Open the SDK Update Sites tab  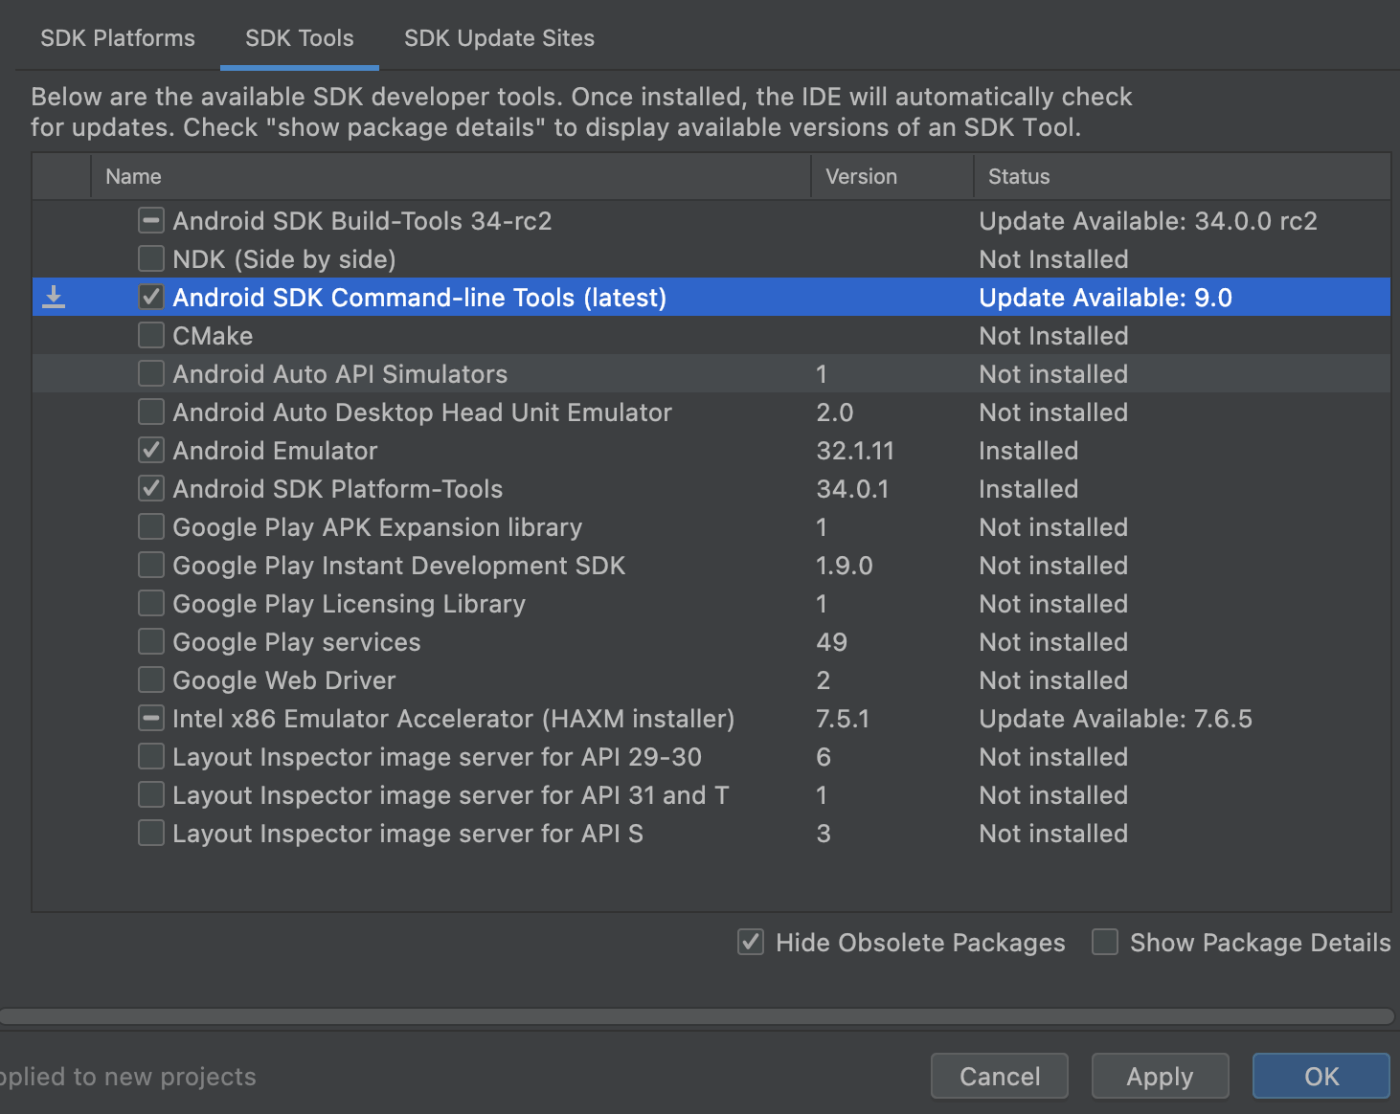point(499,38)
